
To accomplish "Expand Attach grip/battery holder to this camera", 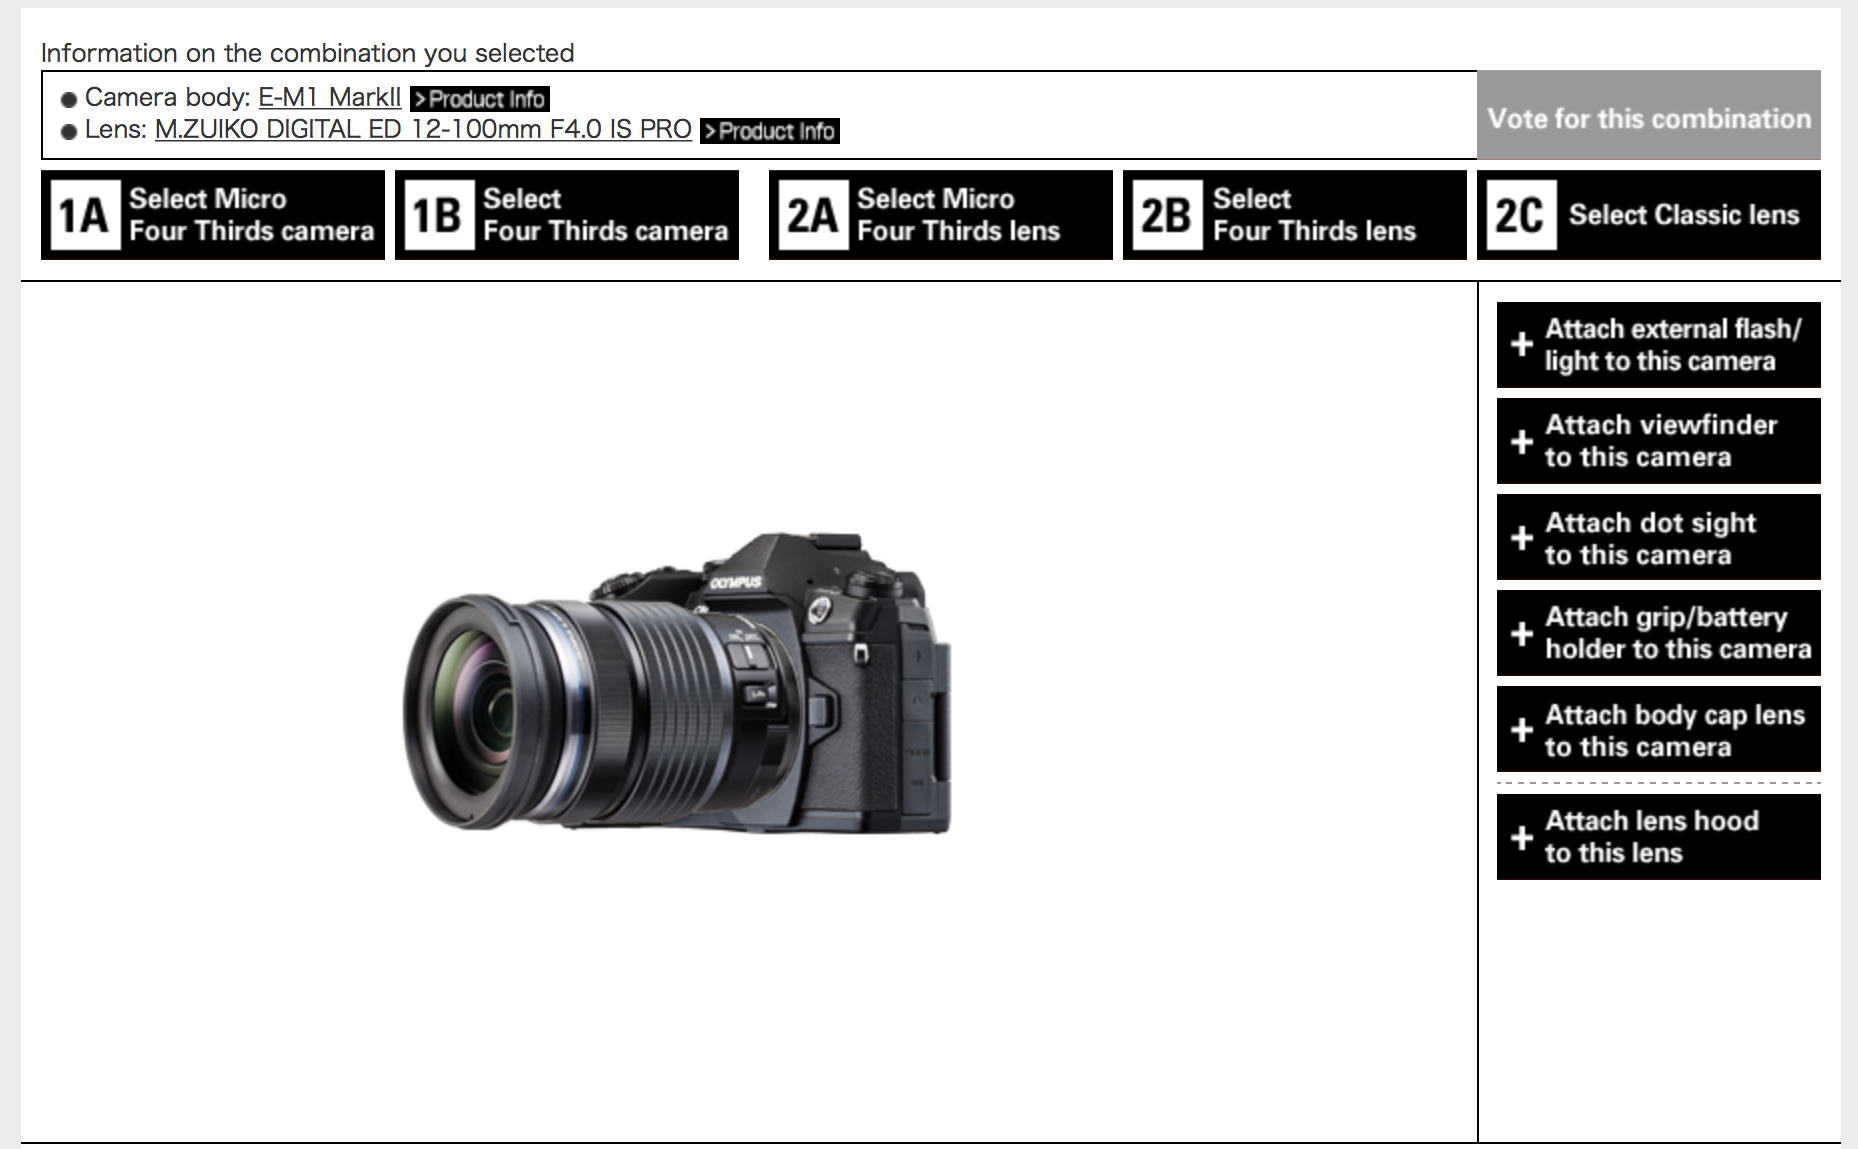I will (x=1659, y=633).
